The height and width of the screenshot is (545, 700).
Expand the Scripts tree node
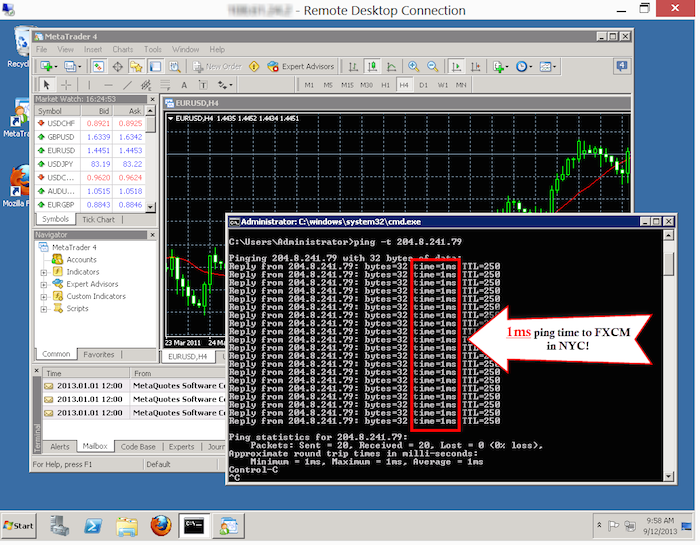[x=44, y=309]
